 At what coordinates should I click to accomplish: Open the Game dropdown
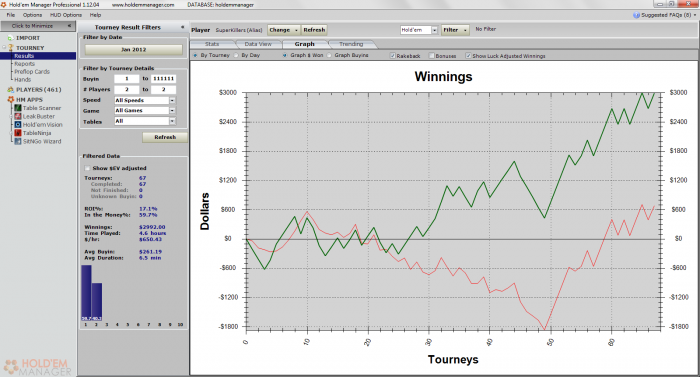[x=172, y=110]
